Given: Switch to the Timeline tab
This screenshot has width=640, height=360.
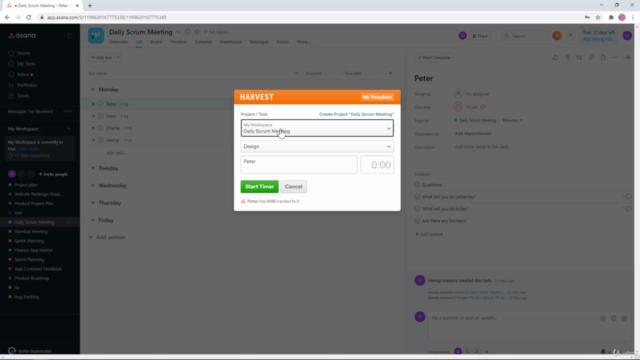Looking at the screenshot, I should click(178, 42).
